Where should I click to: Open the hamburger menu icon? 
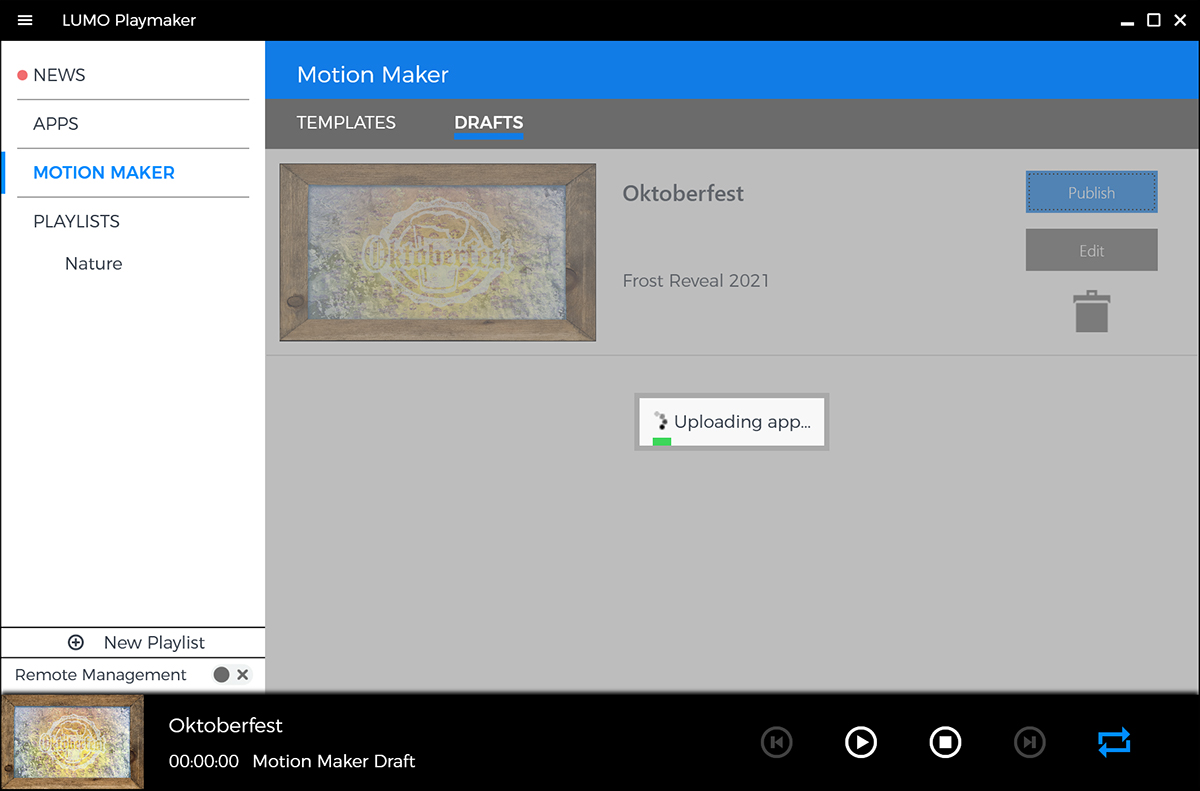pyautogui.click(x=25, y=20)
